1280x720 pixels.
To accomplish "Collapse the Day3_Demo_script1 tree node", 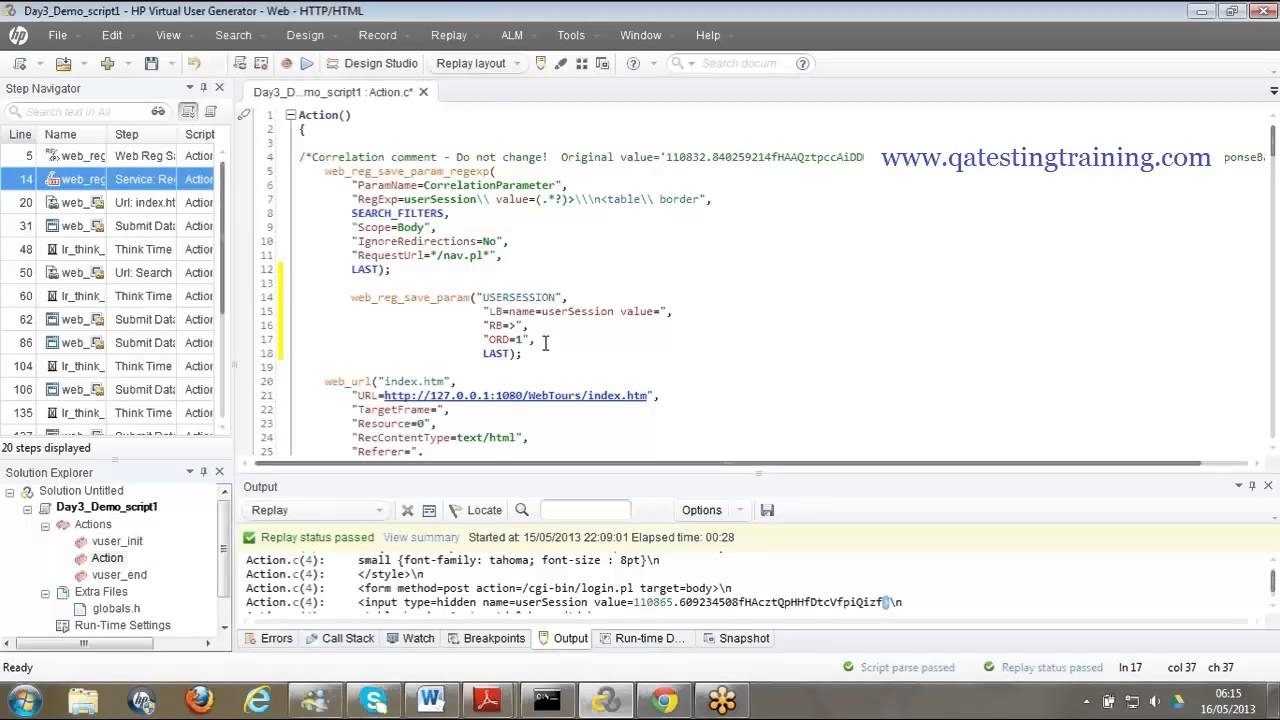I will 28,509.
